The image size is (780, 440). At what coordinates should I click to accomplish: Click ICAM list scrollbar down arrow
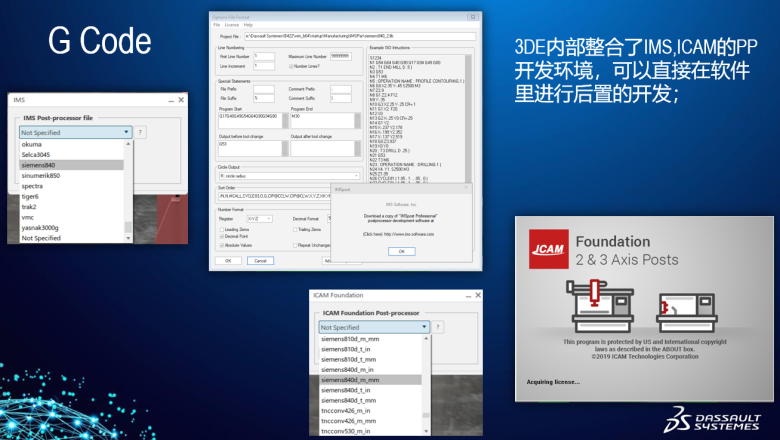point(426,431)
